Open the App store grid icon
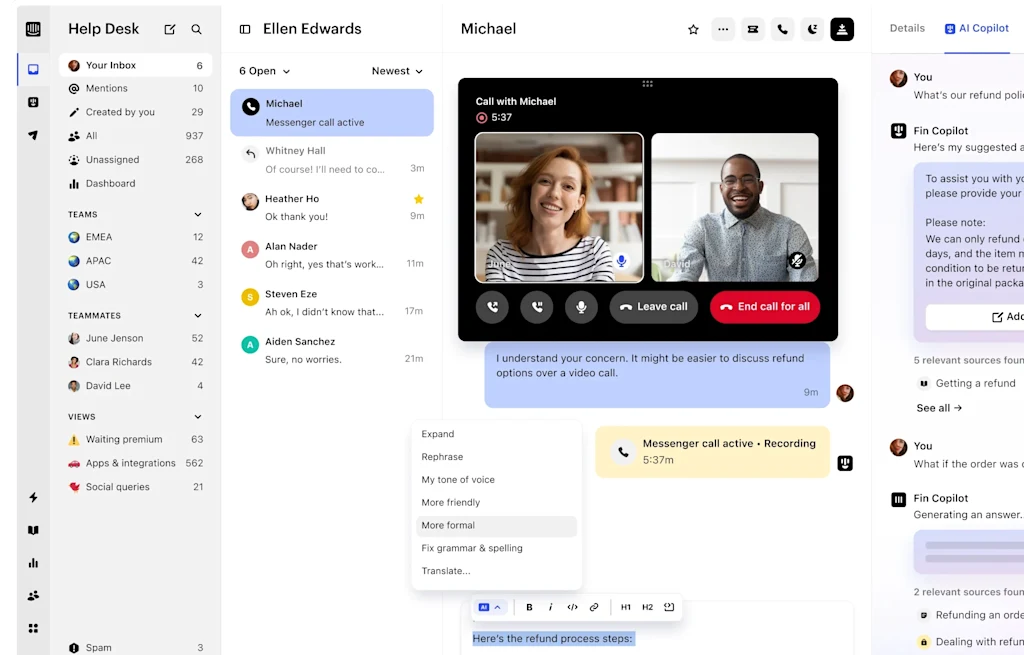1024x655 pixels. pyautogui.click(x=33, y=628)
